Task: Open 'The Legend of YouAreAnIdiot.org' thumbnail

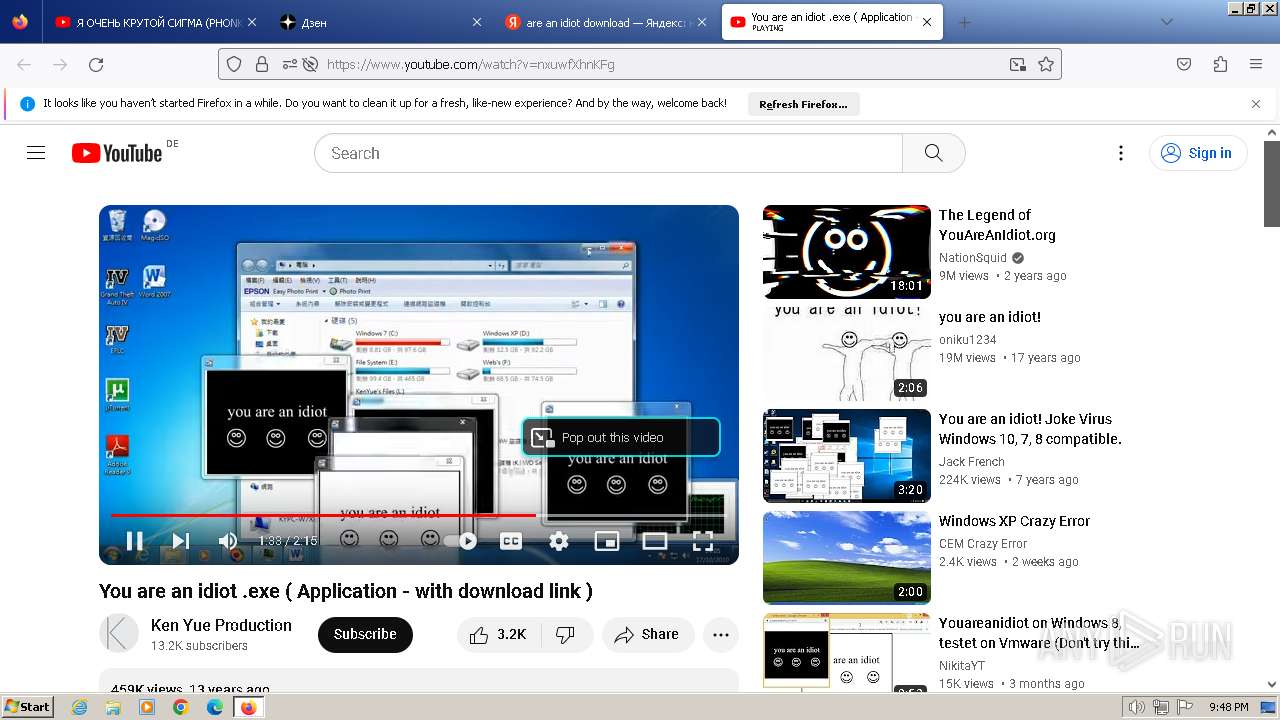Action: (x=847, y=252)
